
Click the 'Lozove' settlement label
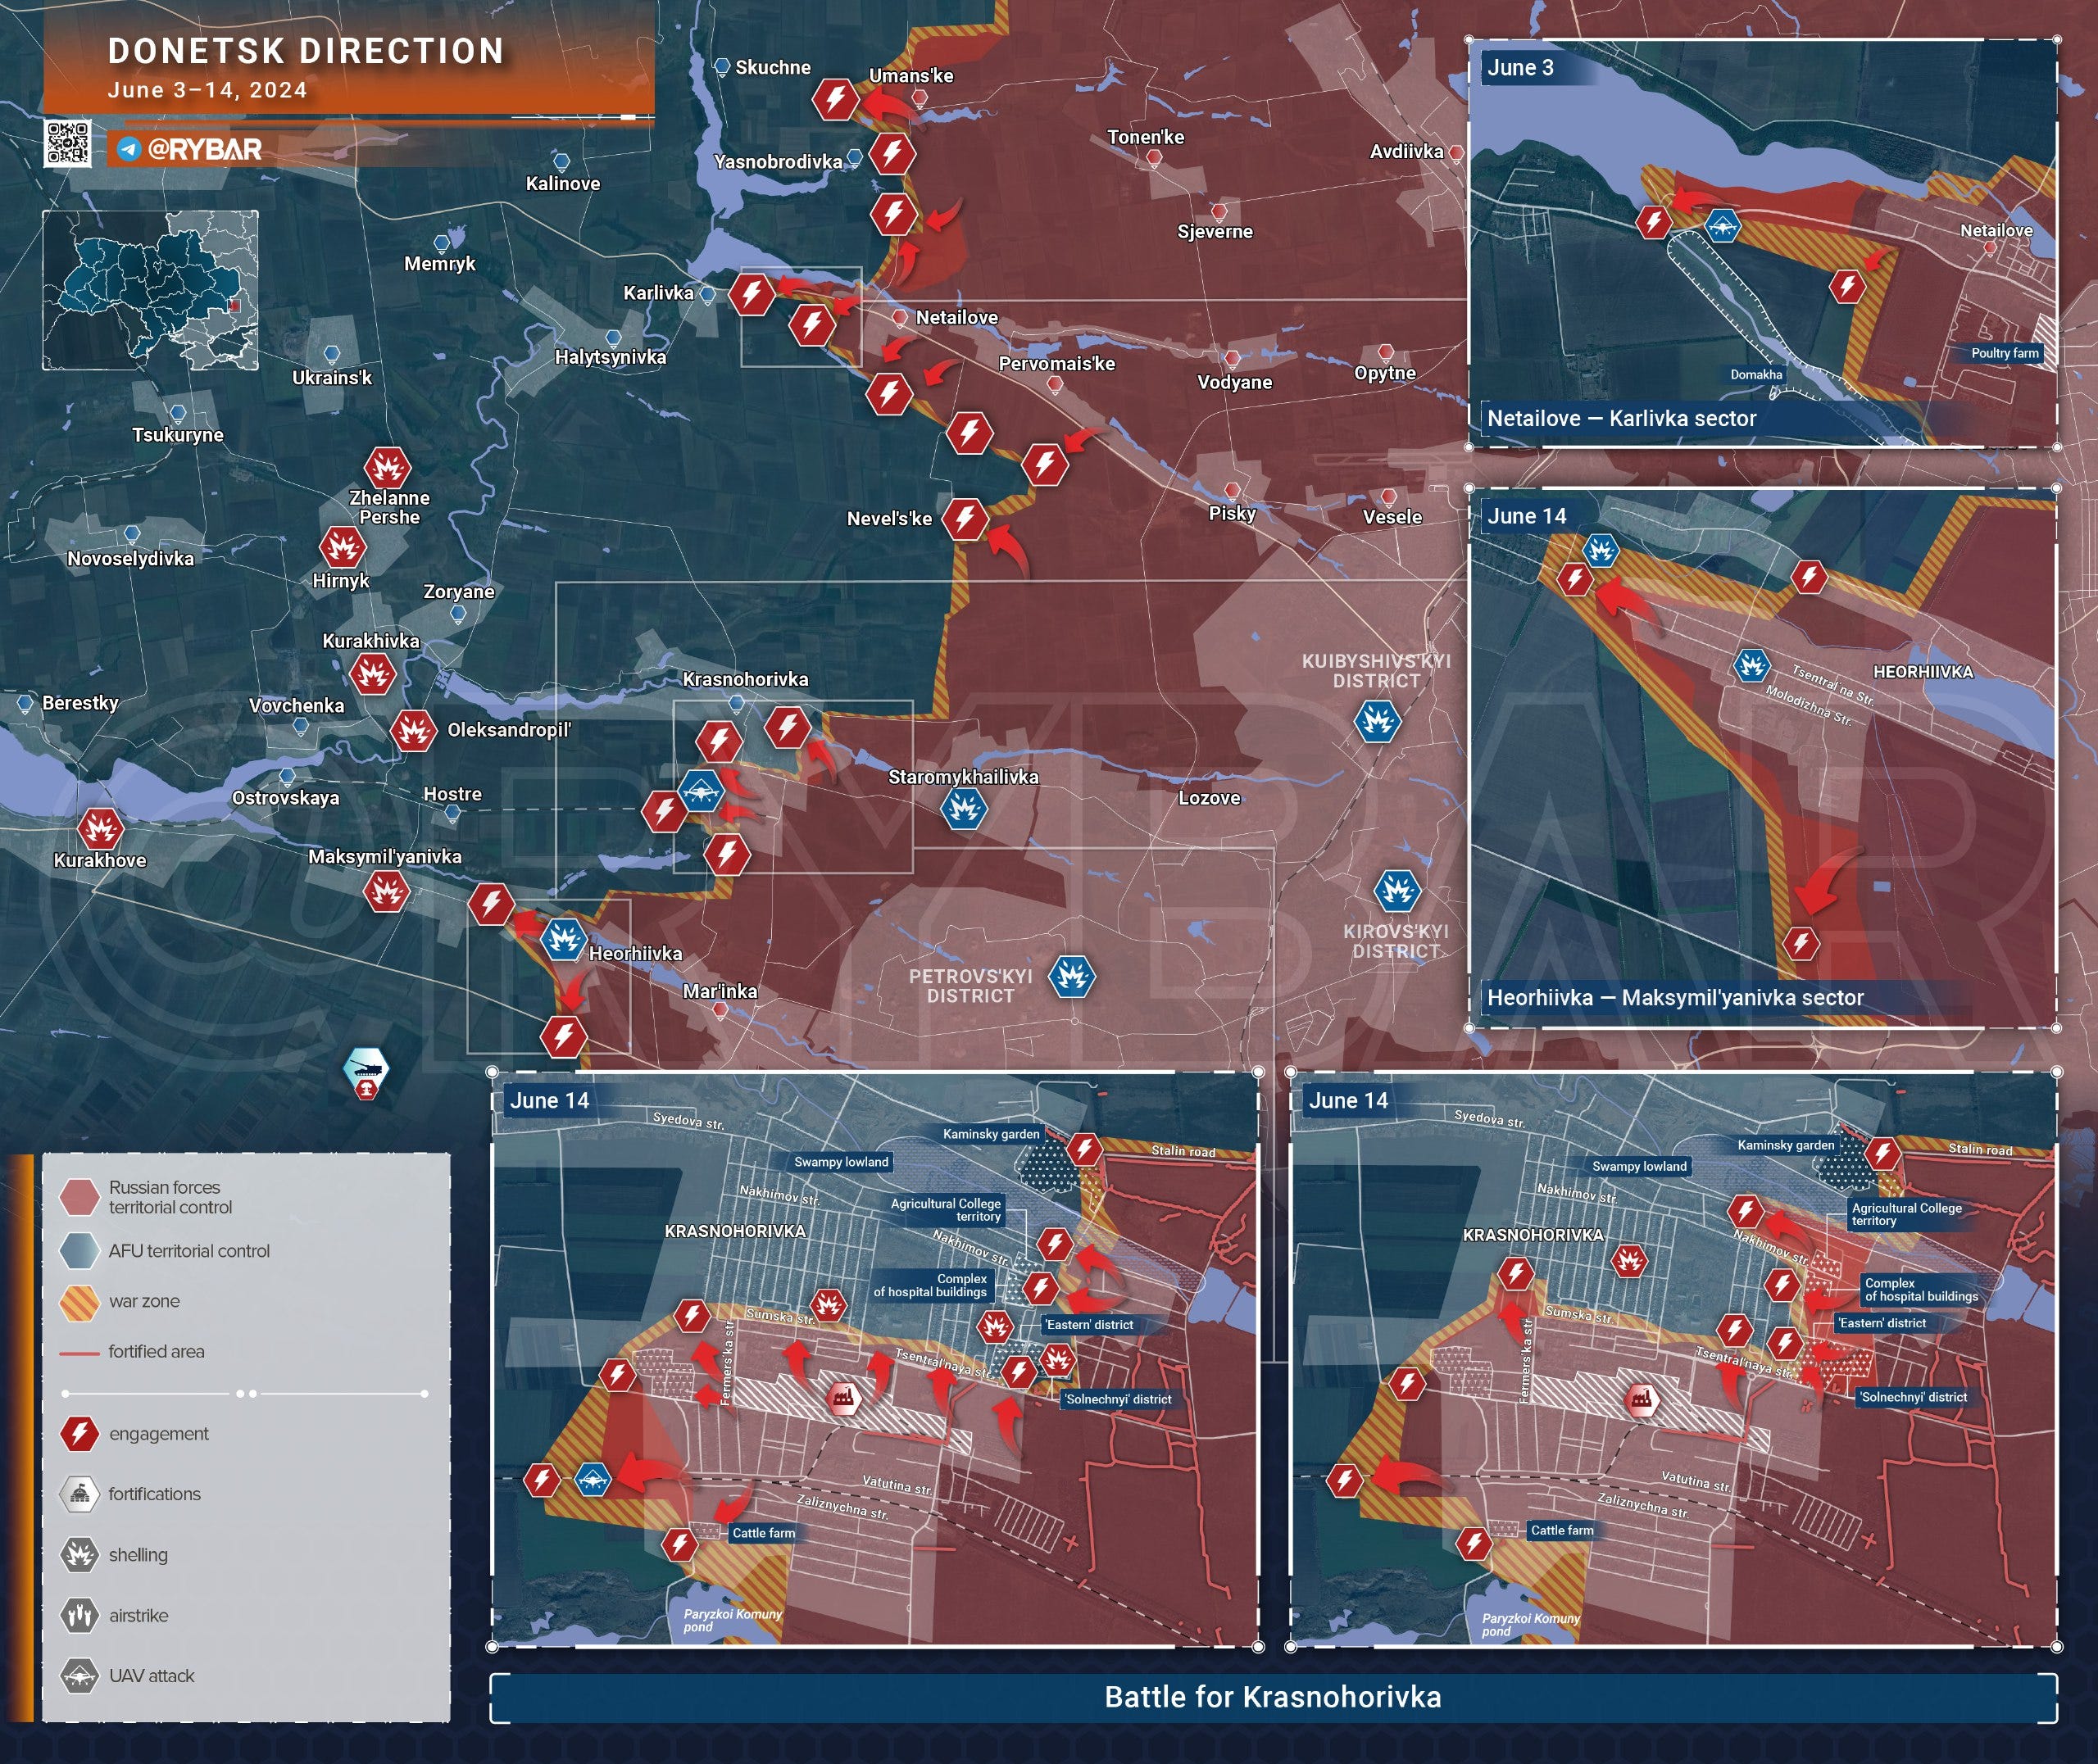1209,798
